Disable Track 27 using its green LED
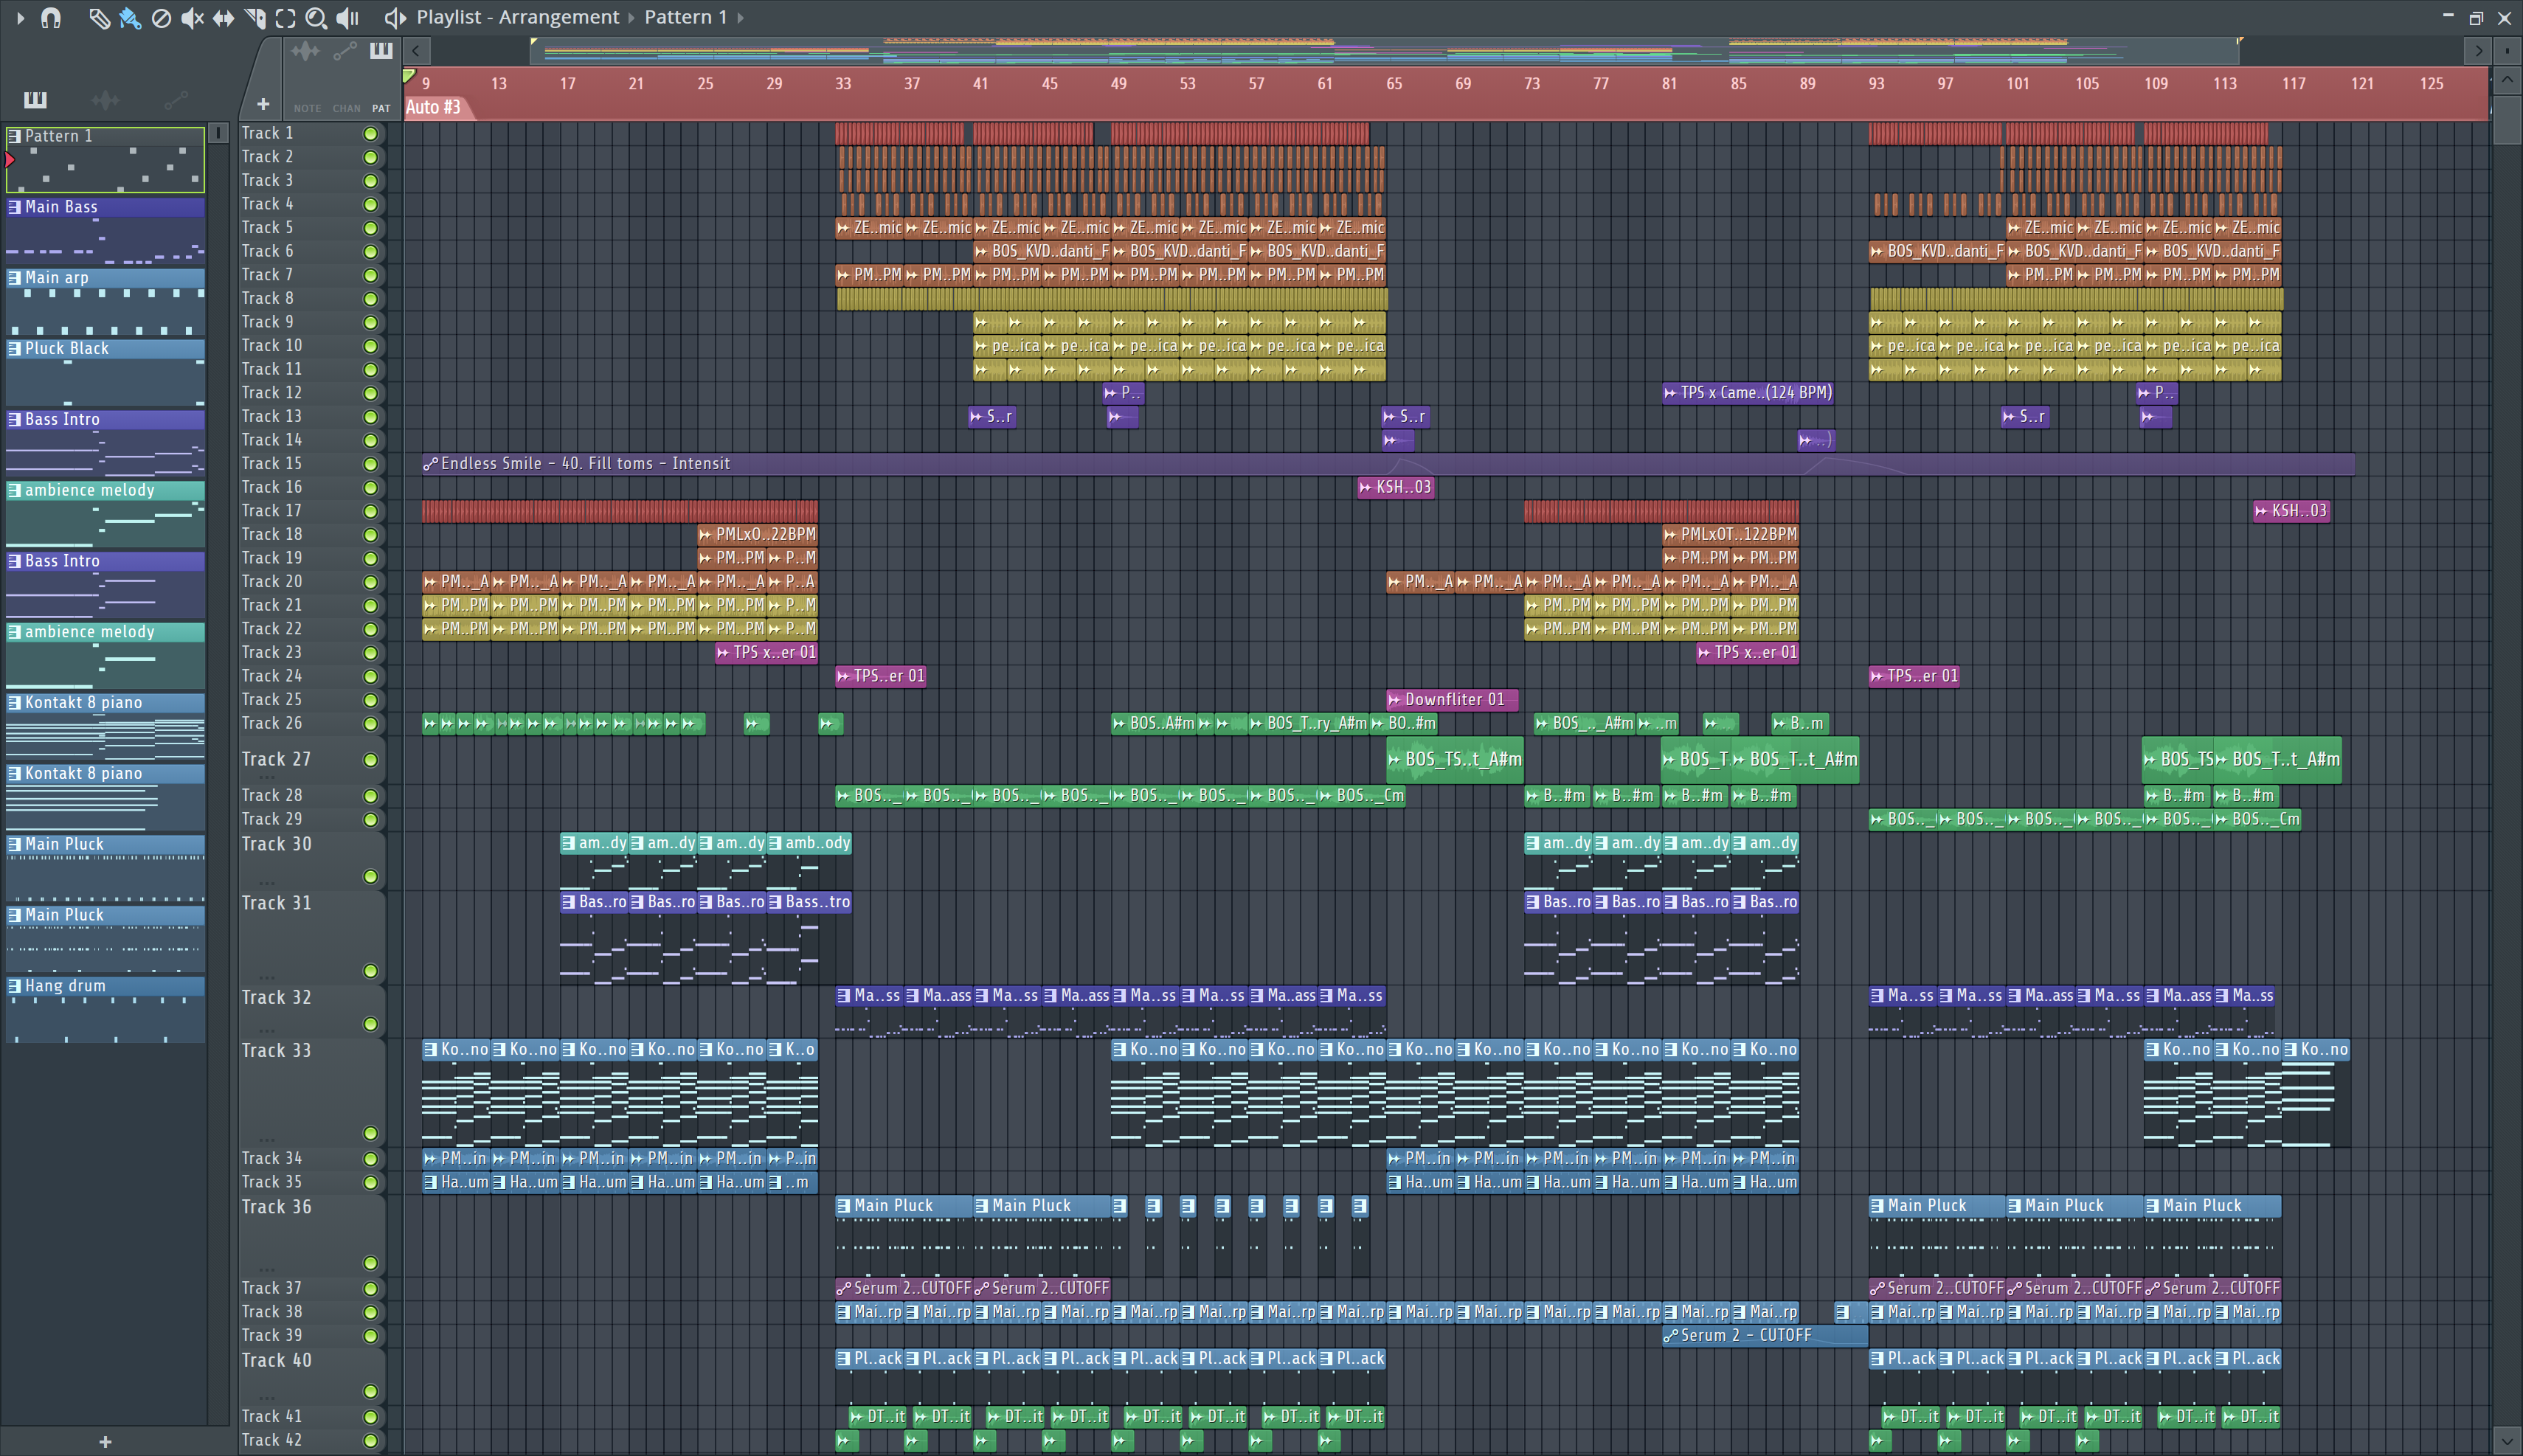The height and width of the screenshot is (1456, 2523). coord(370,760)
